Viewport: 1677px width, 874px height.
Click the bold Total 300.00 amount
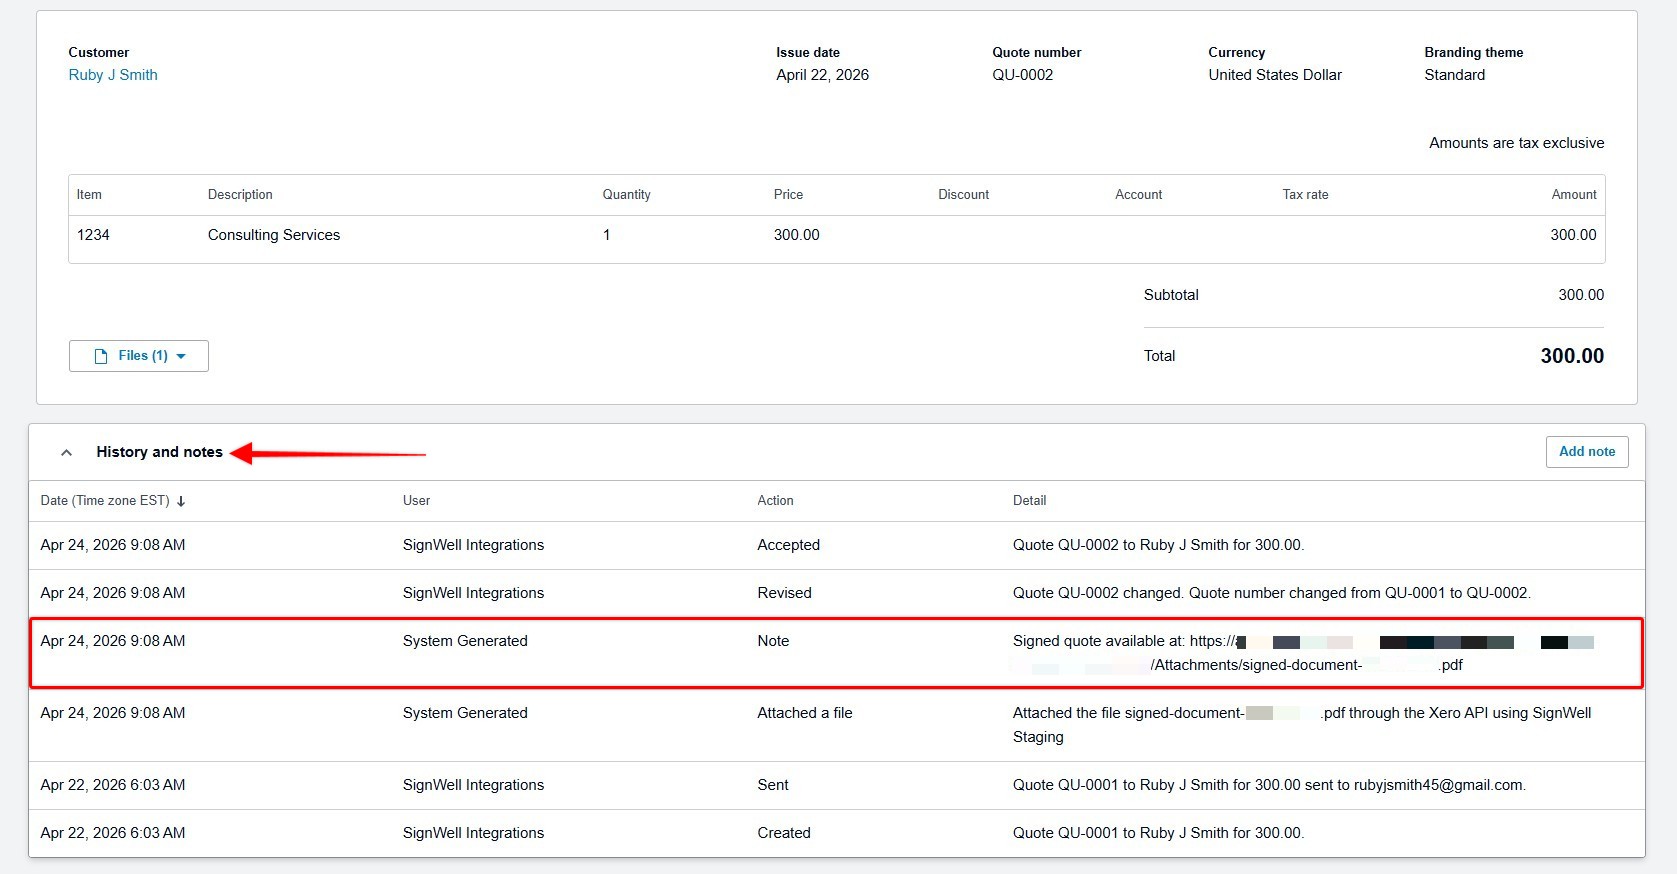[x=1572, y=356]
